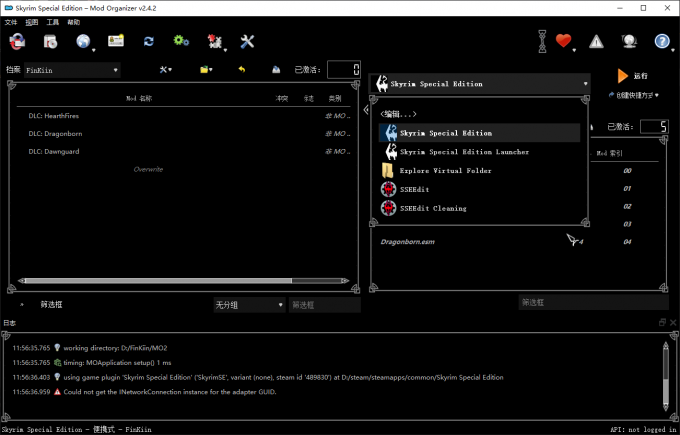Click the plugin list 筛选框 filter field
This screenshot has width=680, height=435.
tap(593, 302)
